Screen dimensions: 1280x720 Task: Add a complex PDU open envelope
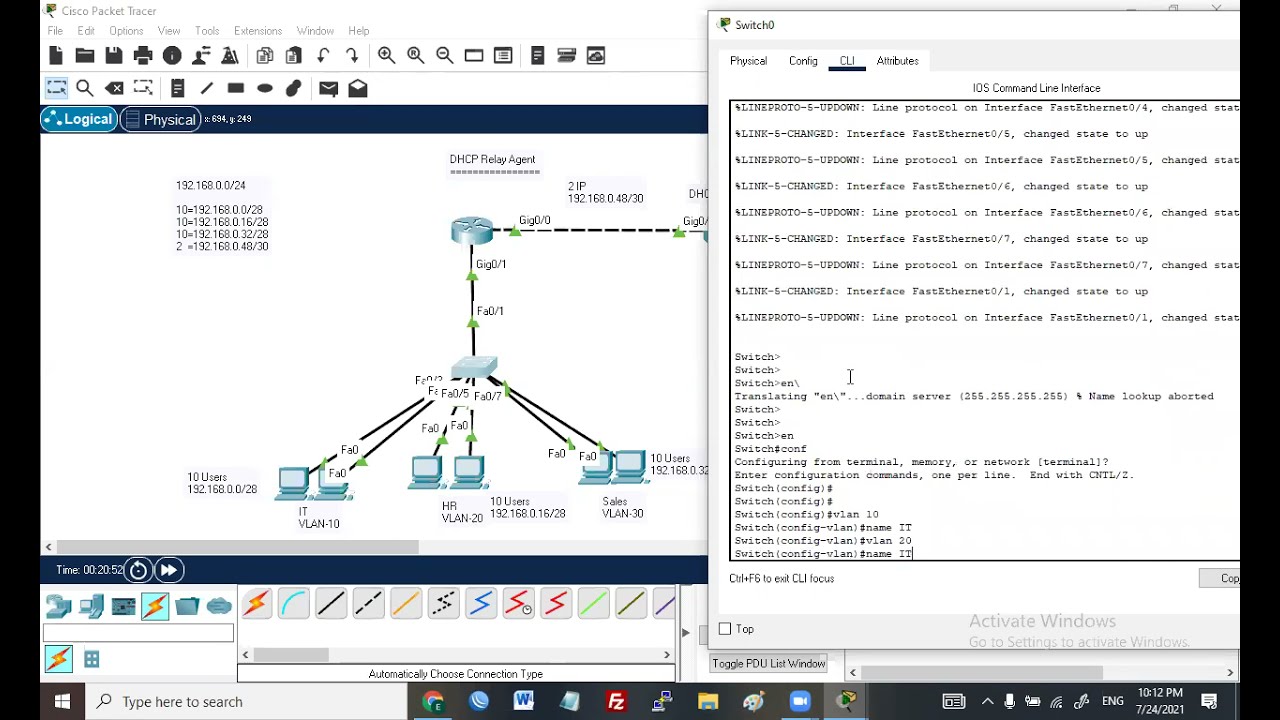pyautogui.click(x=357, y=89)
